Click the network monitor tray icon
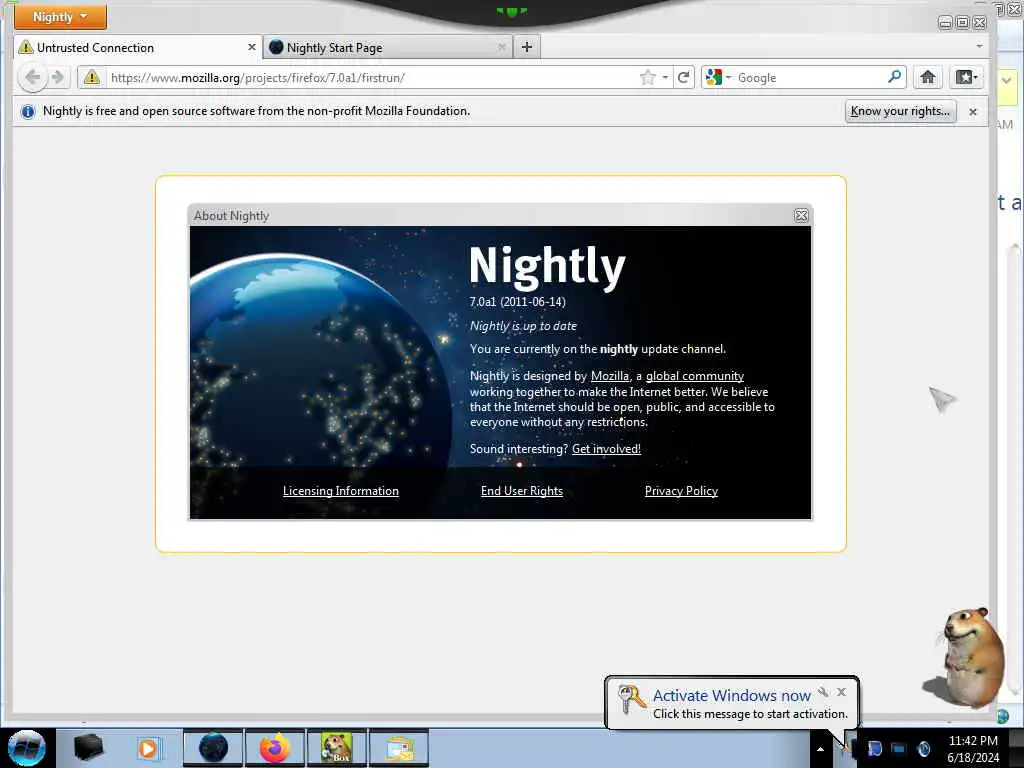 pos(899,748)
